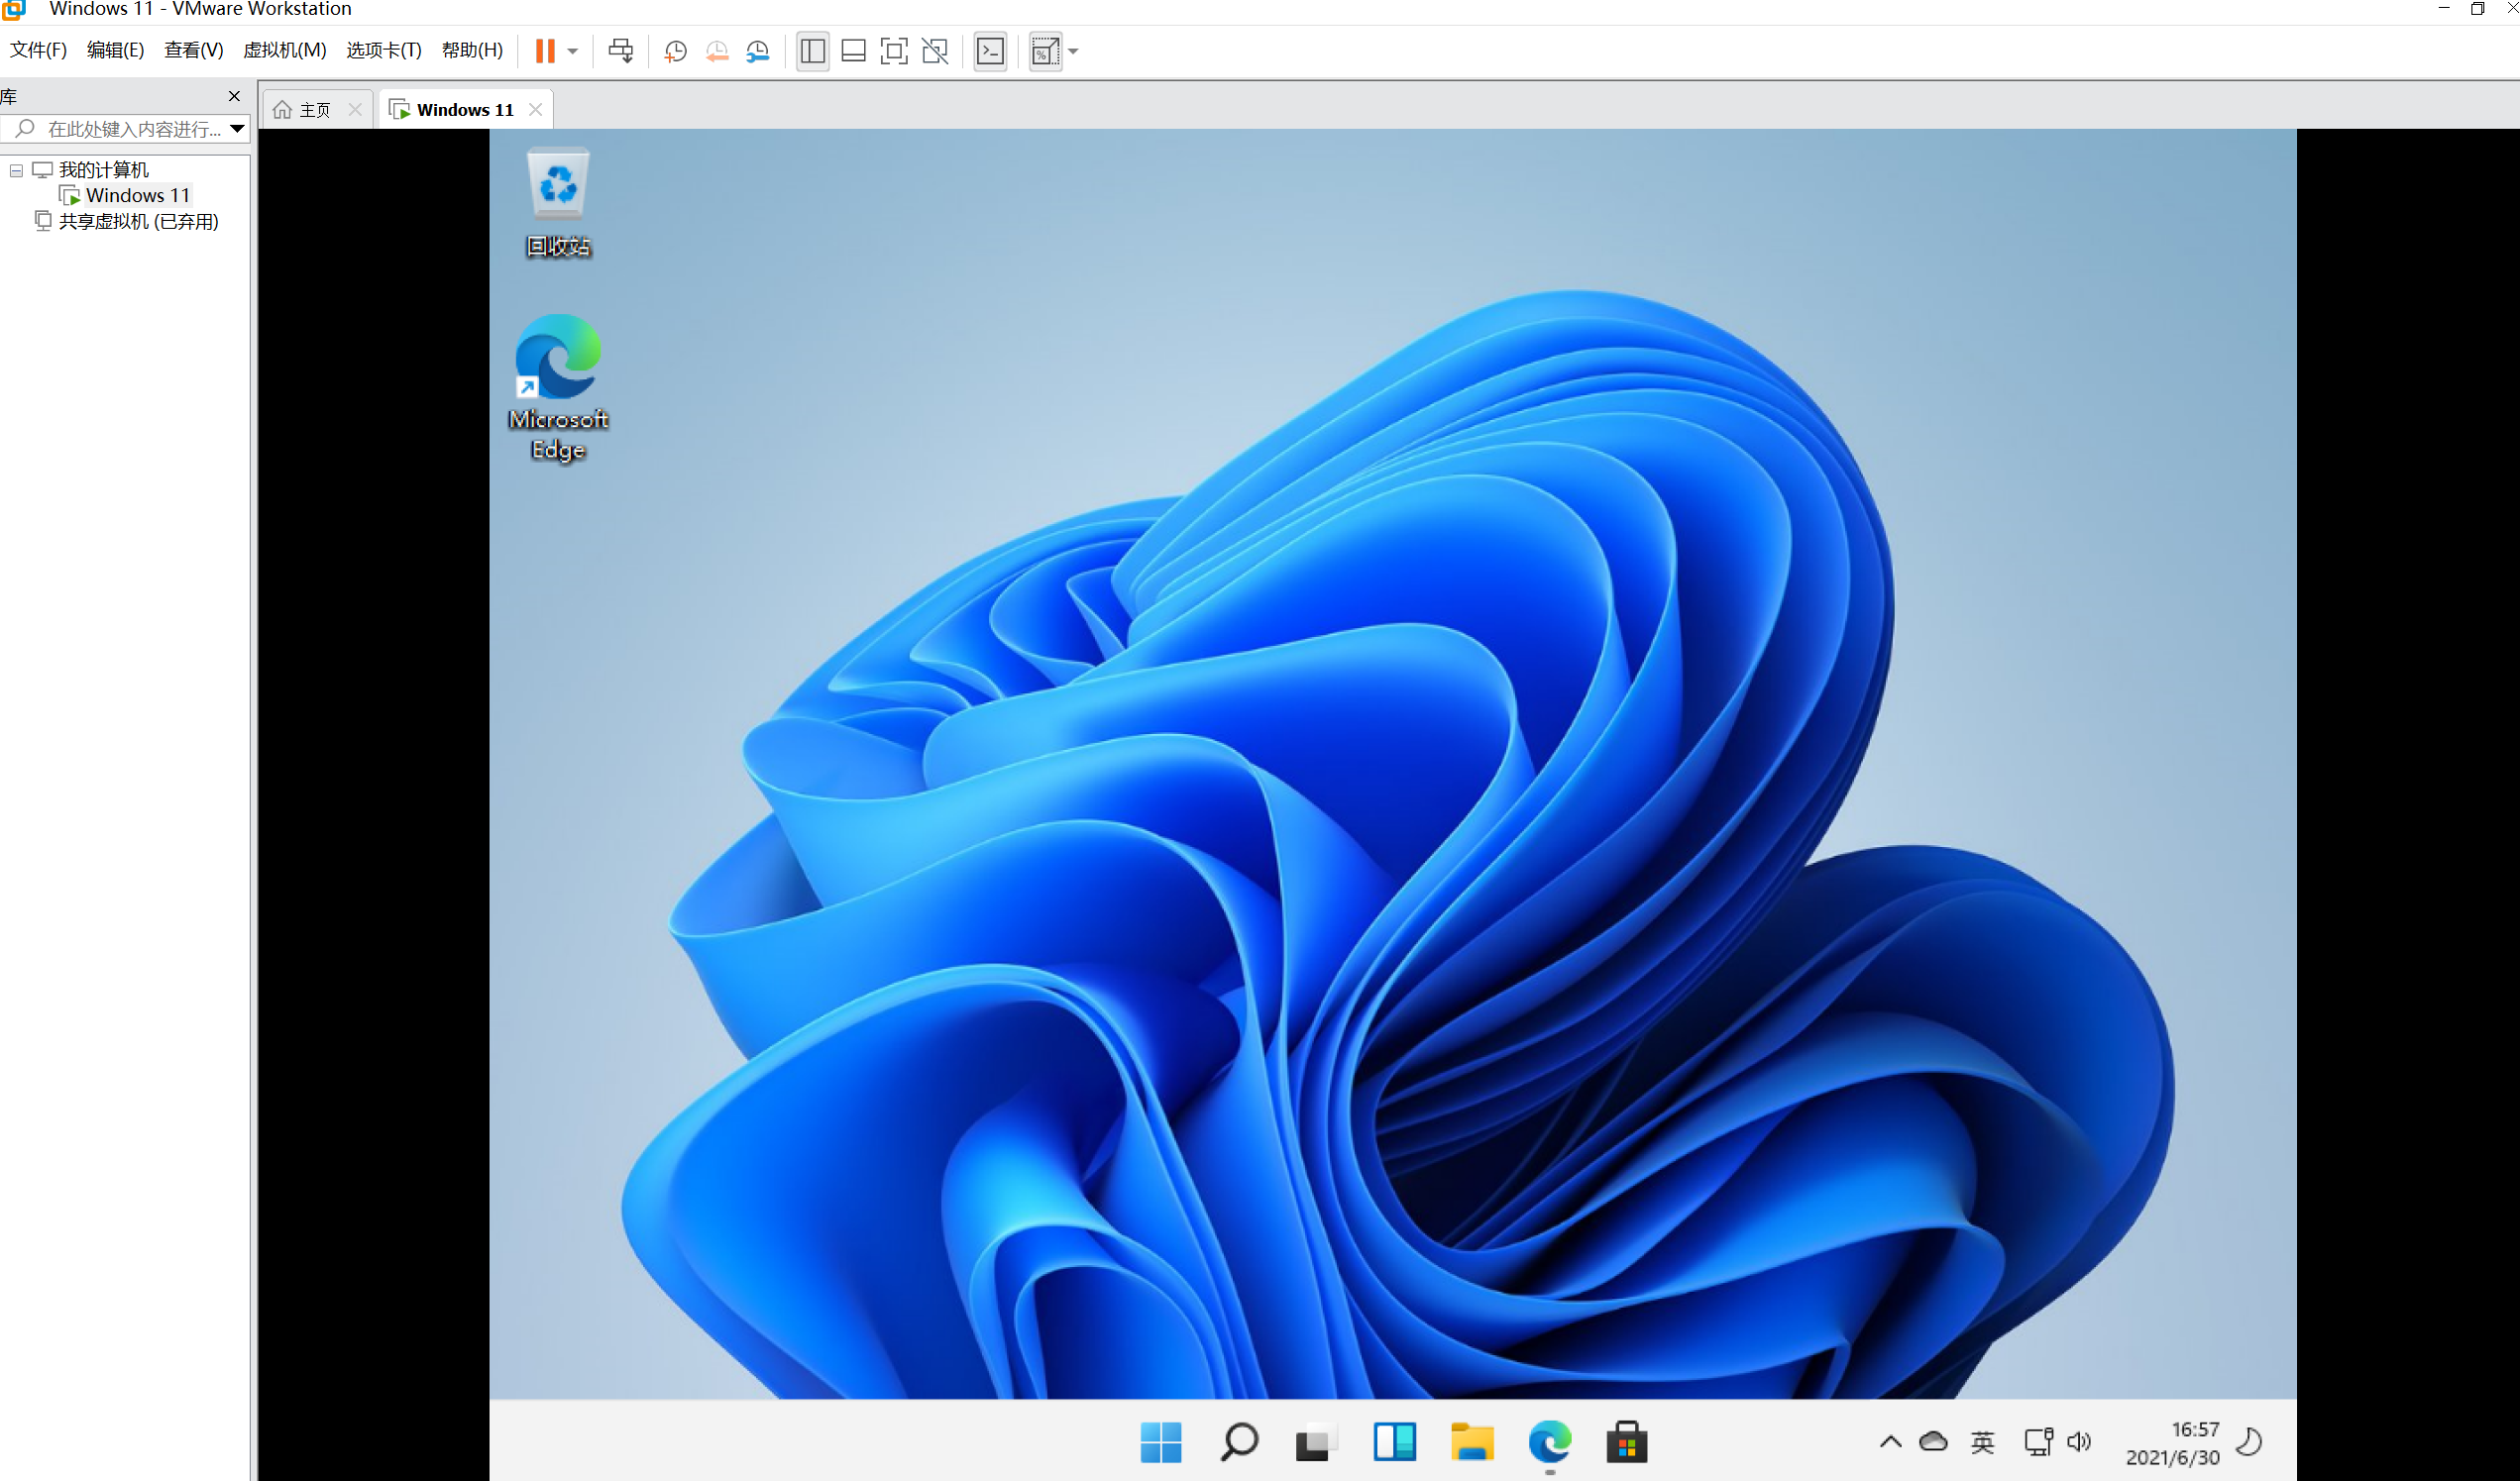Take a snapshot of the VM

click(675, 51)
